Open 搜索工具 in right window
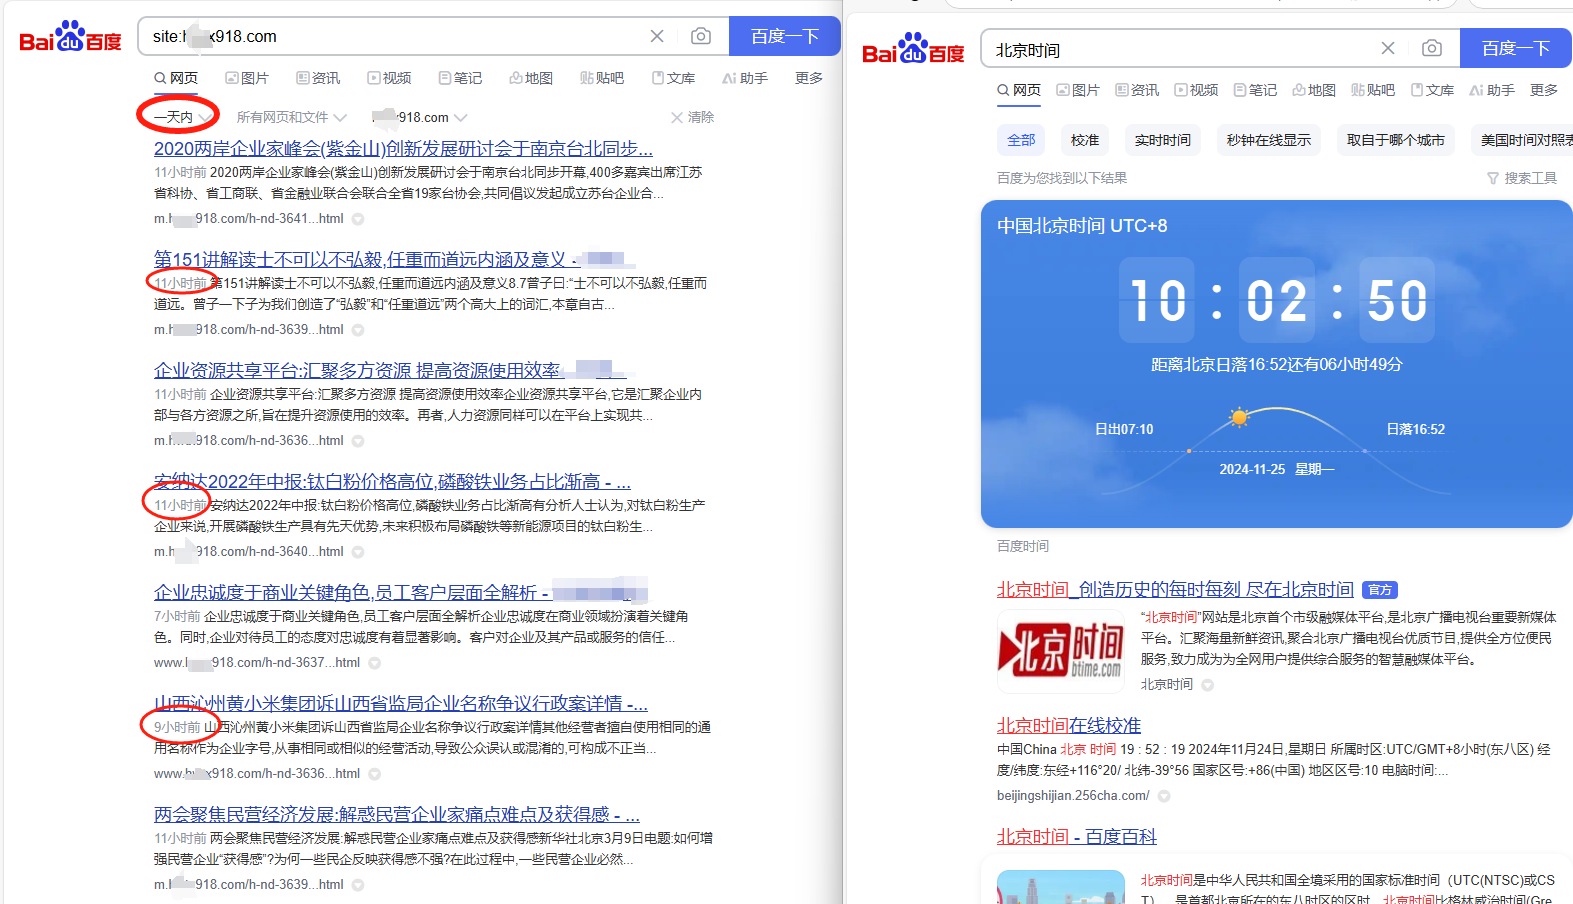The image size is (1573, 904). coord(1522,178)
